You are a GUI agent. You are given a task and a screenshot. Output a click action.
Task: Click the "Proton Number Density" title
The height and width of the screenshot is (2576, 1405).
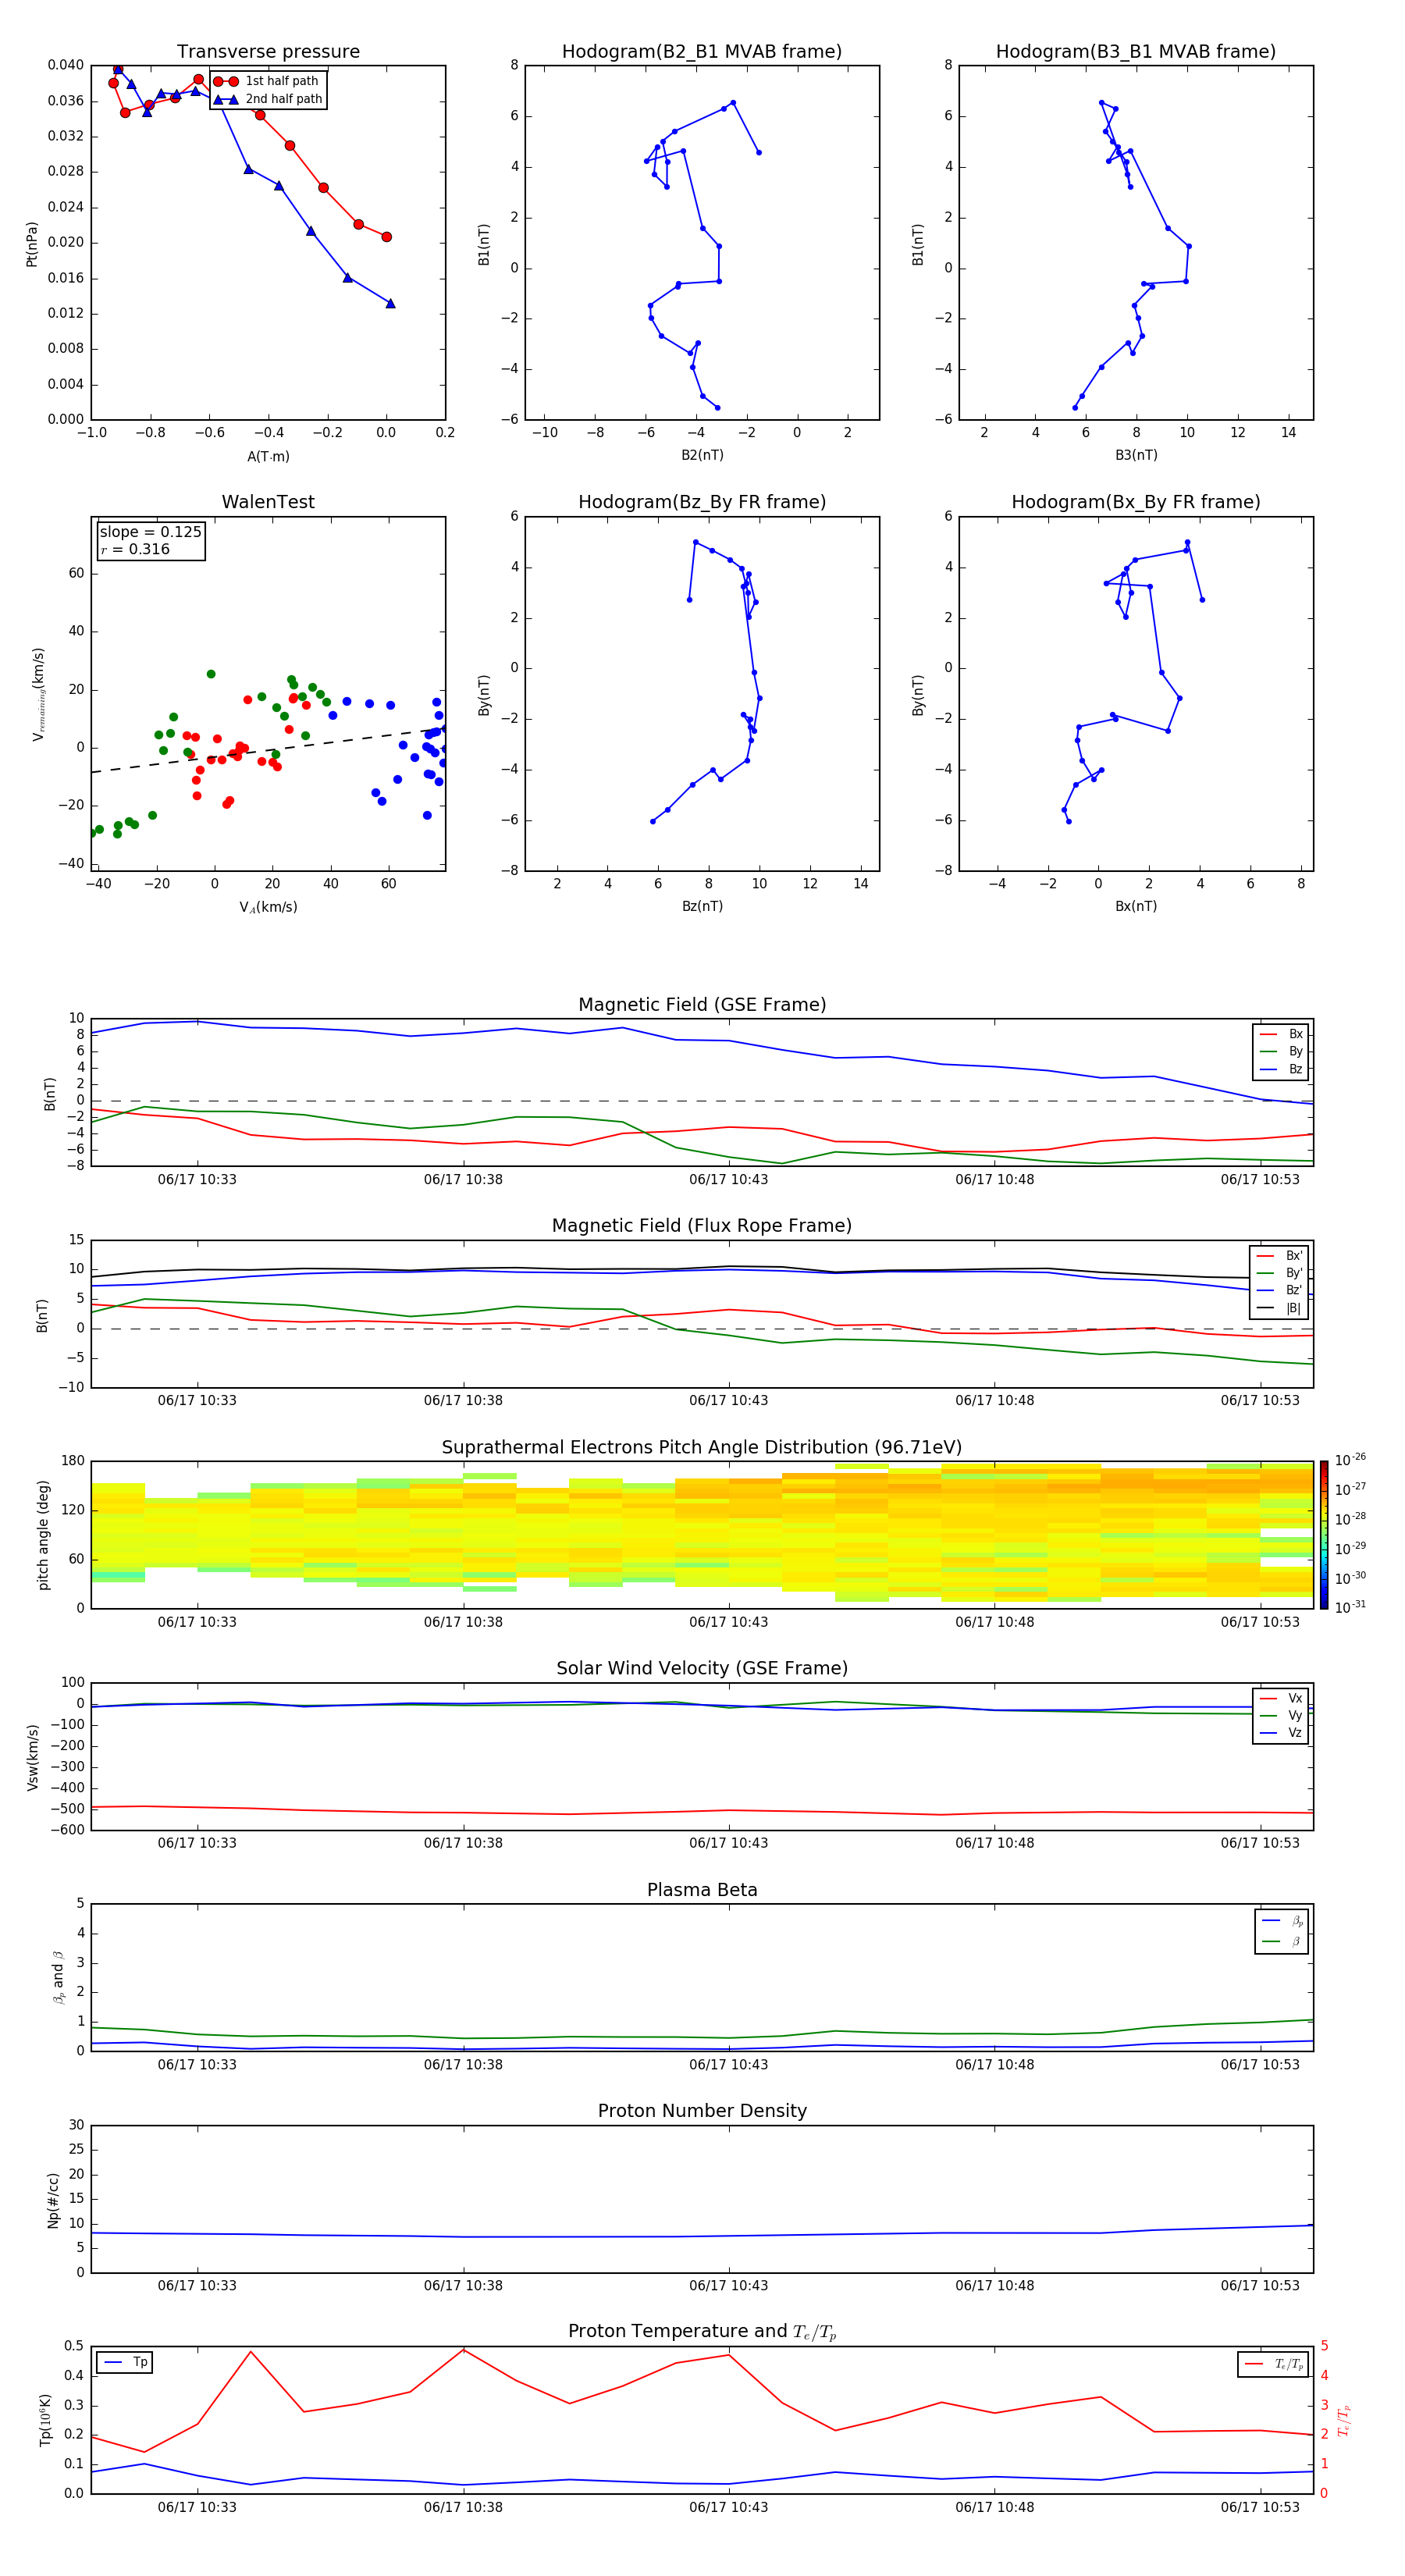click(x=702, y=2111)
